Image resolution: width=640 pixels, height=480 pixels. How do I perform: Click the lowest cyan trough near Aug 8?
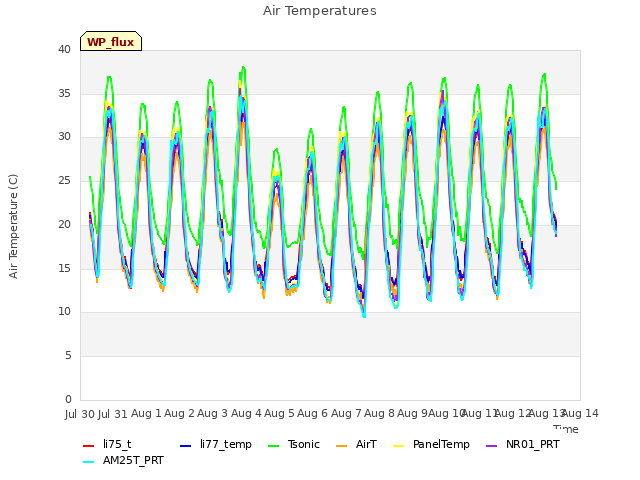[x=364, y=316]
